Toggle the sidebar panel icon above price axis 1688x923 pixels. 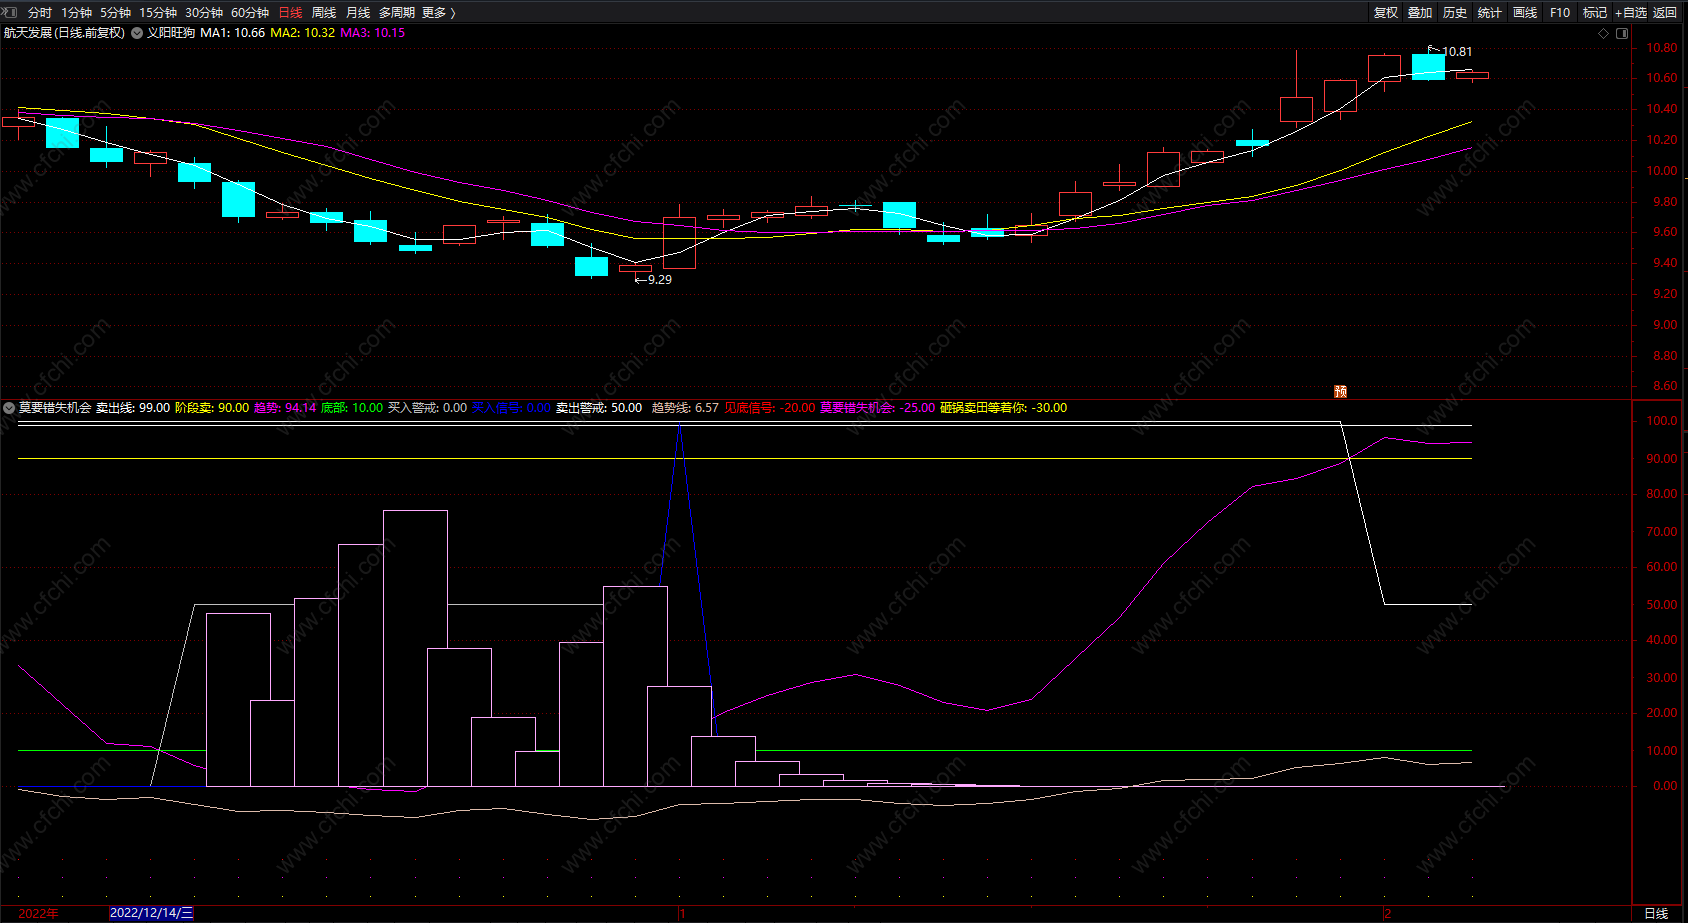[x=1622, y=33]
